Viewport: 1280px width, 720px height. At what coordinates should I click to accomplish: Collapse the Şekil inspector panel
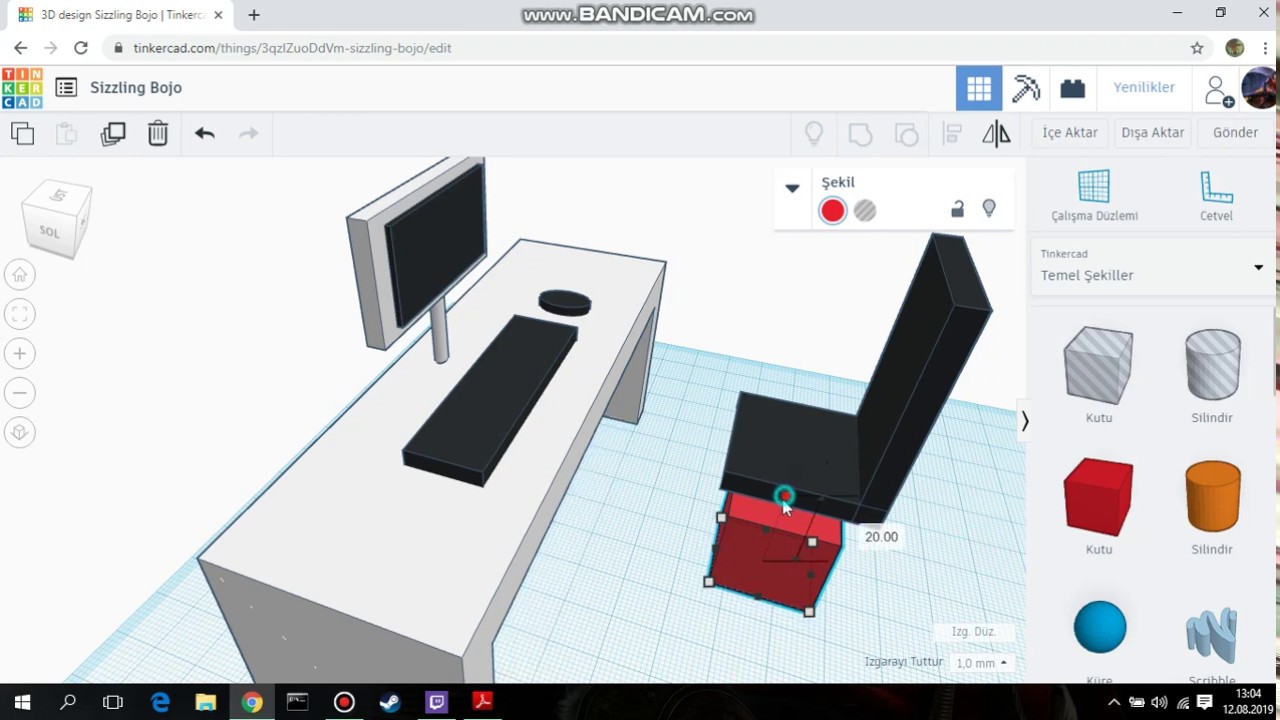pos(792,188)
